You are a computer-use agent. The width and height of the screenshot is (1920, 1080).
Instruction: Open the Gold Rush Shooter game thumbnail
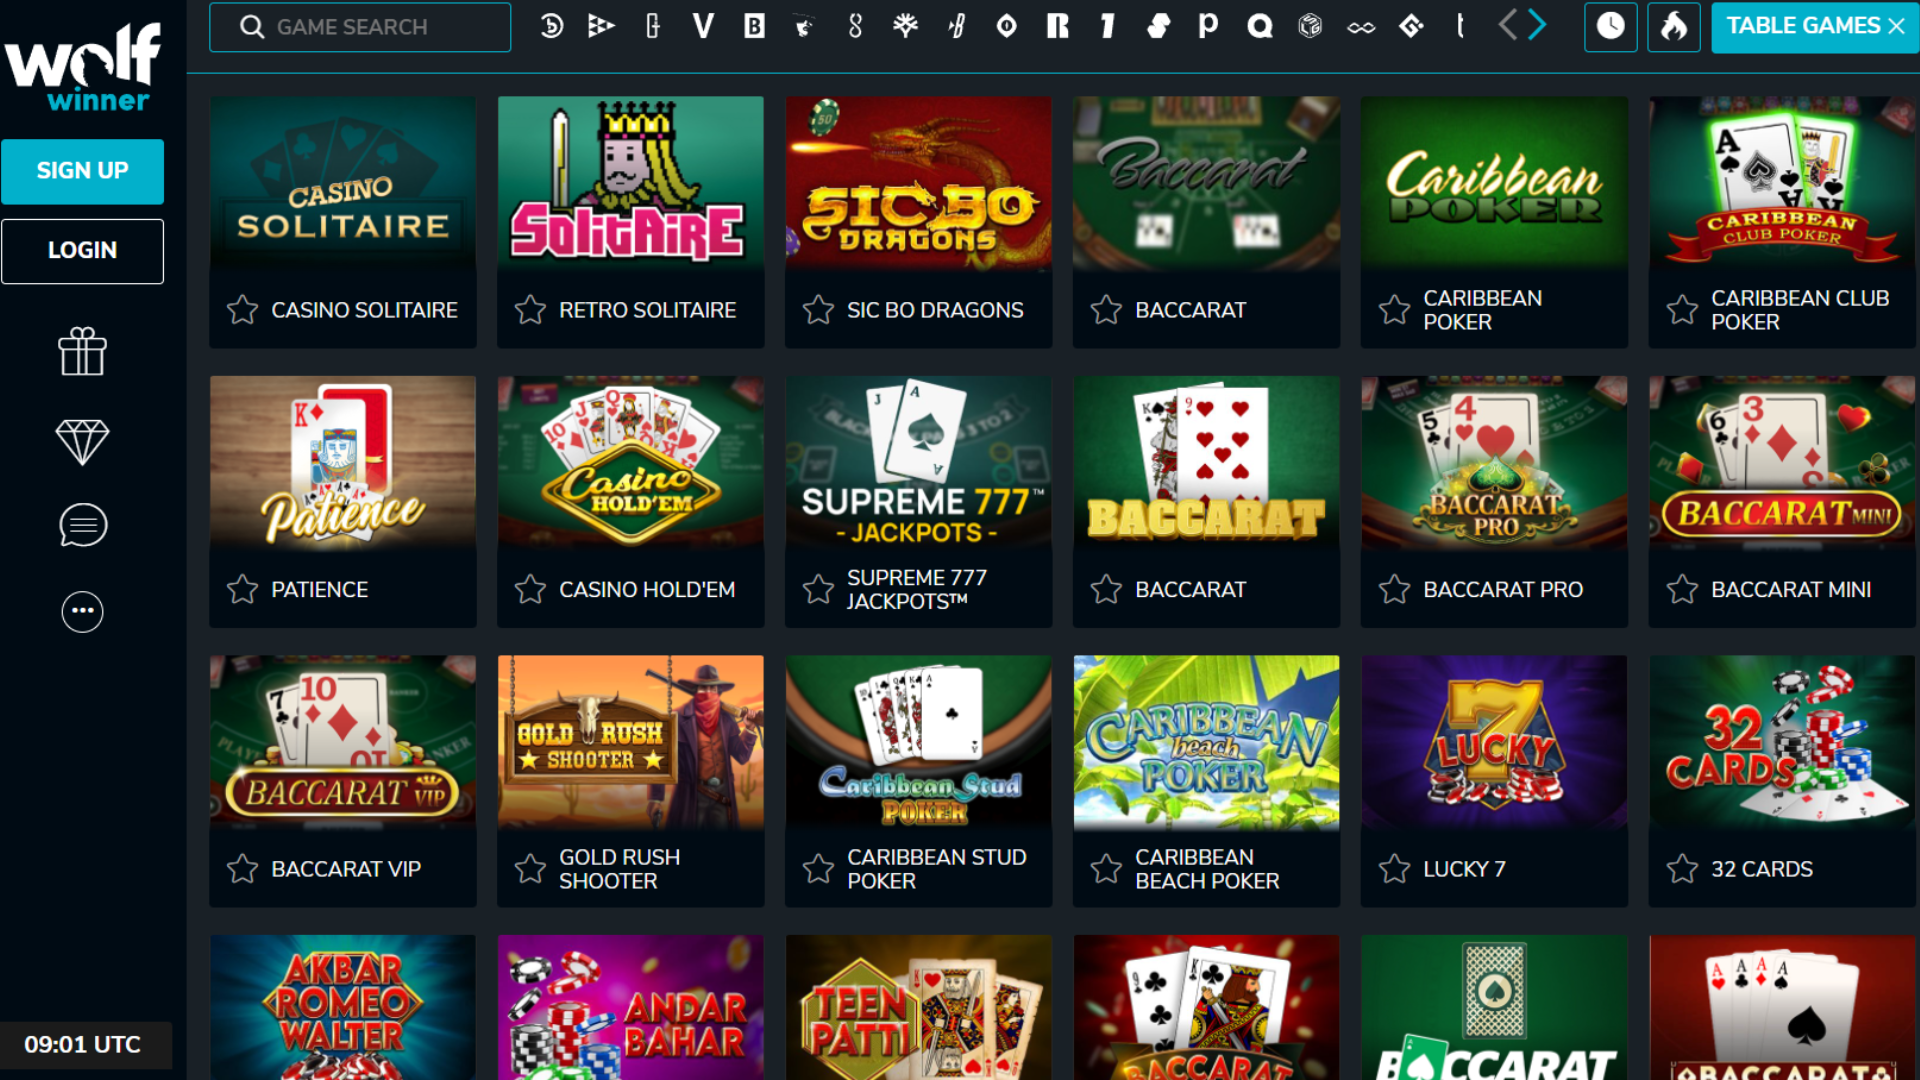(630, 742)
